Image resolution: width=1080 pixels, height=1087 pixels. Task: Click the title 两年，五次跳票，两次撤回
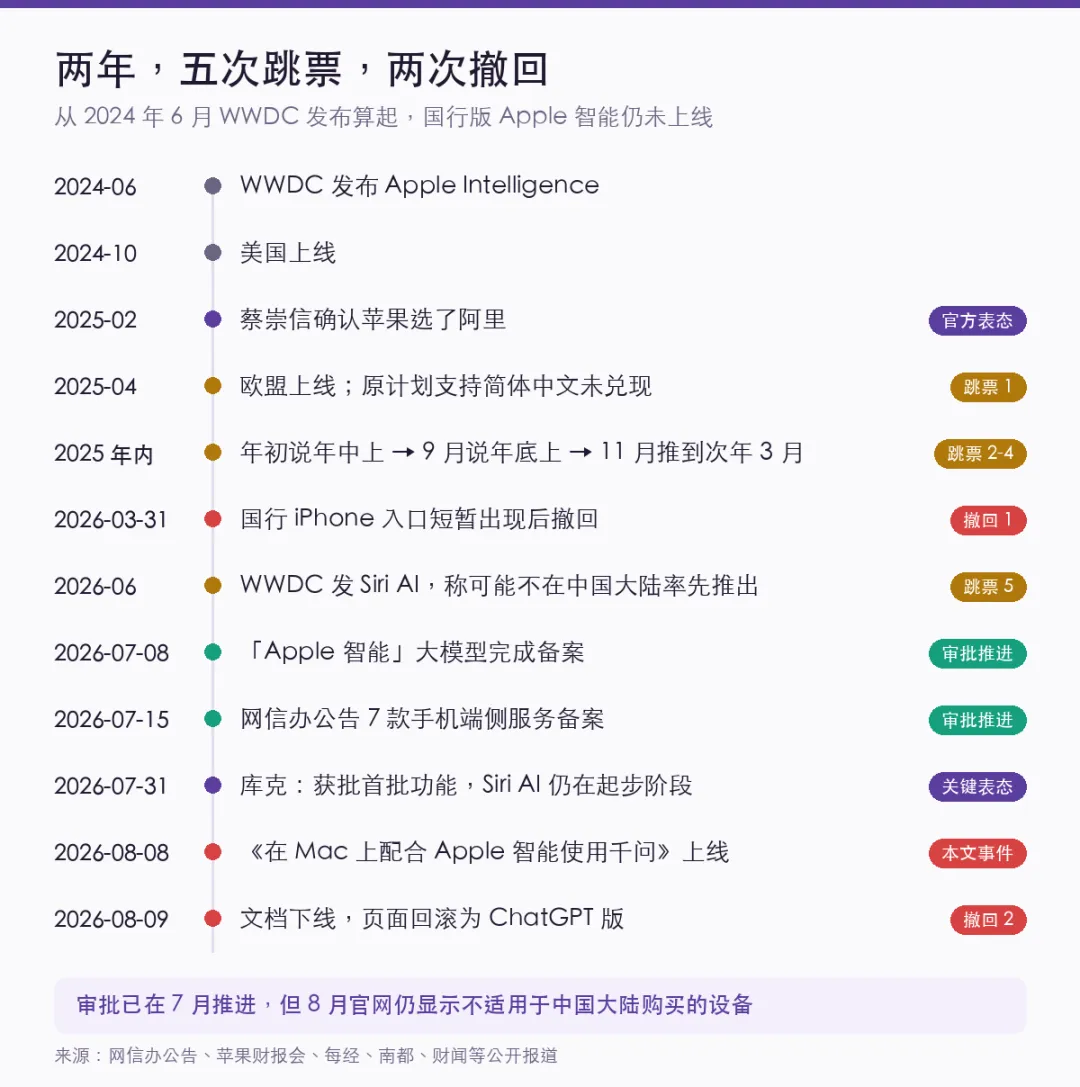pyautogui.click(x=302, y=69)
